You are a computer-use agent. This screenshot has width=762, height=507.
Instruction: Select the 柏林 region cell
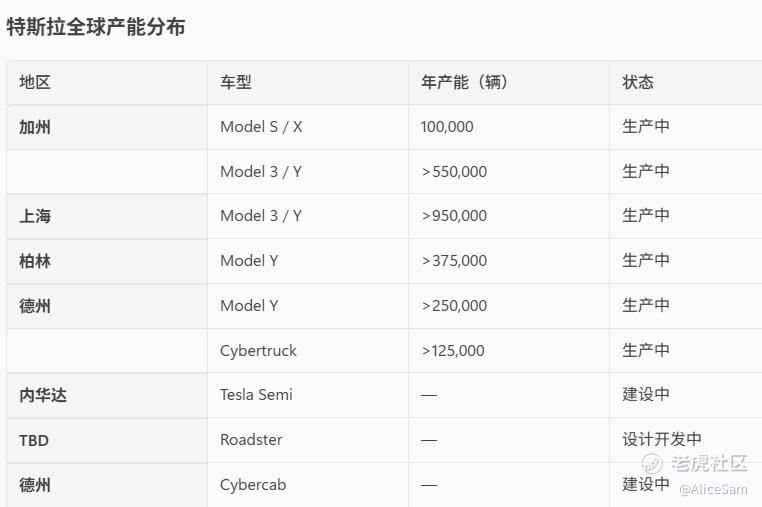point(35,261)
